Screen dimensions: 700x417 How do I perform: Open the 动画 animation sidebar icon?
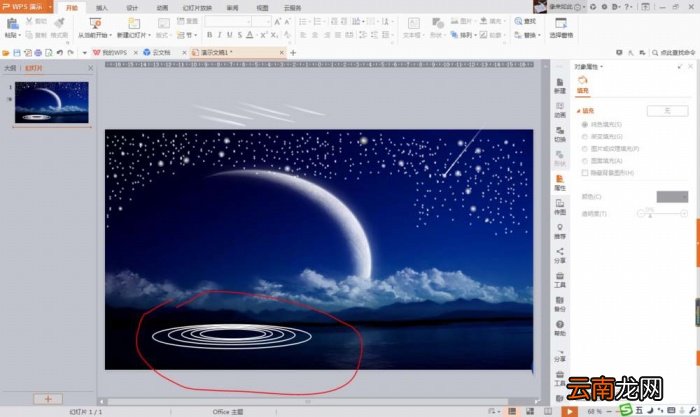point(560,110)
